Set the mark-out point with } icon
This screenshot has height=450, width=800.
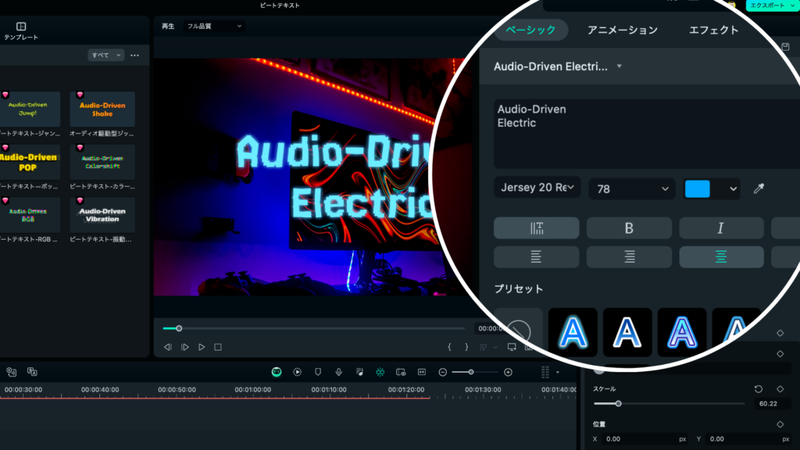coord(466,347)
